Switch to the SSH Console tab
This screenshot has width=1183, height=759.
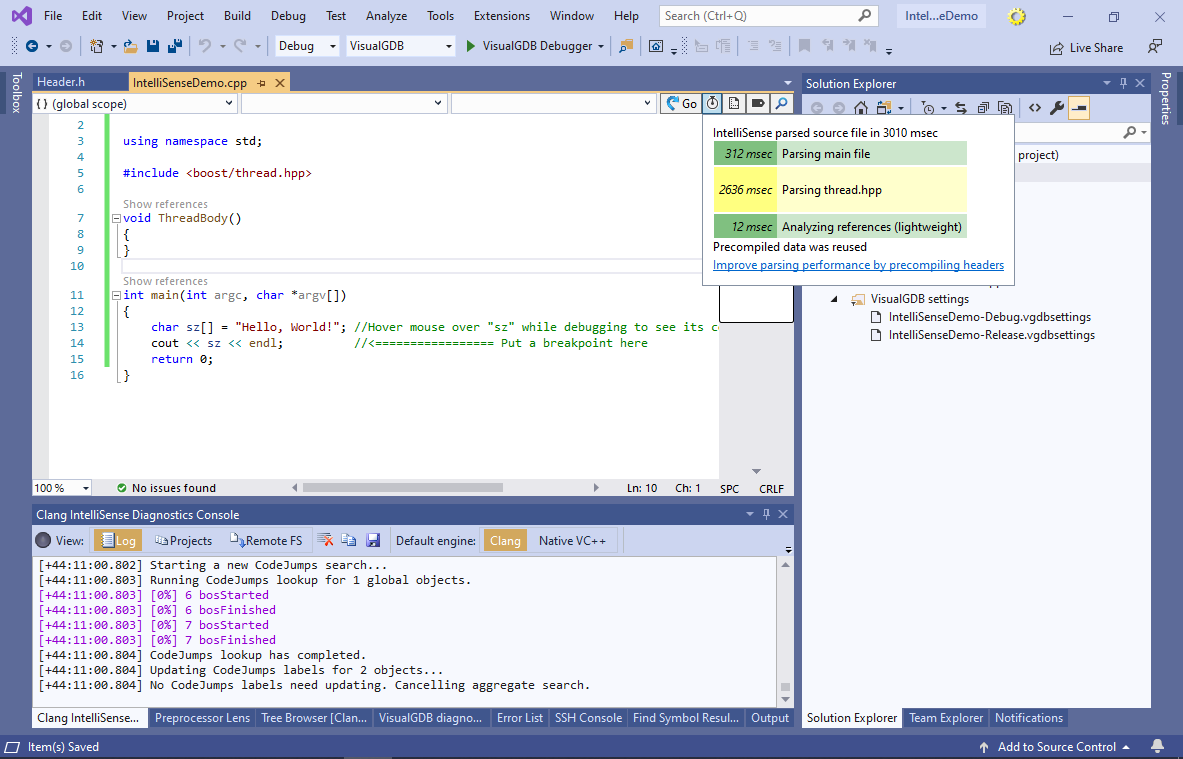point(588,718)
